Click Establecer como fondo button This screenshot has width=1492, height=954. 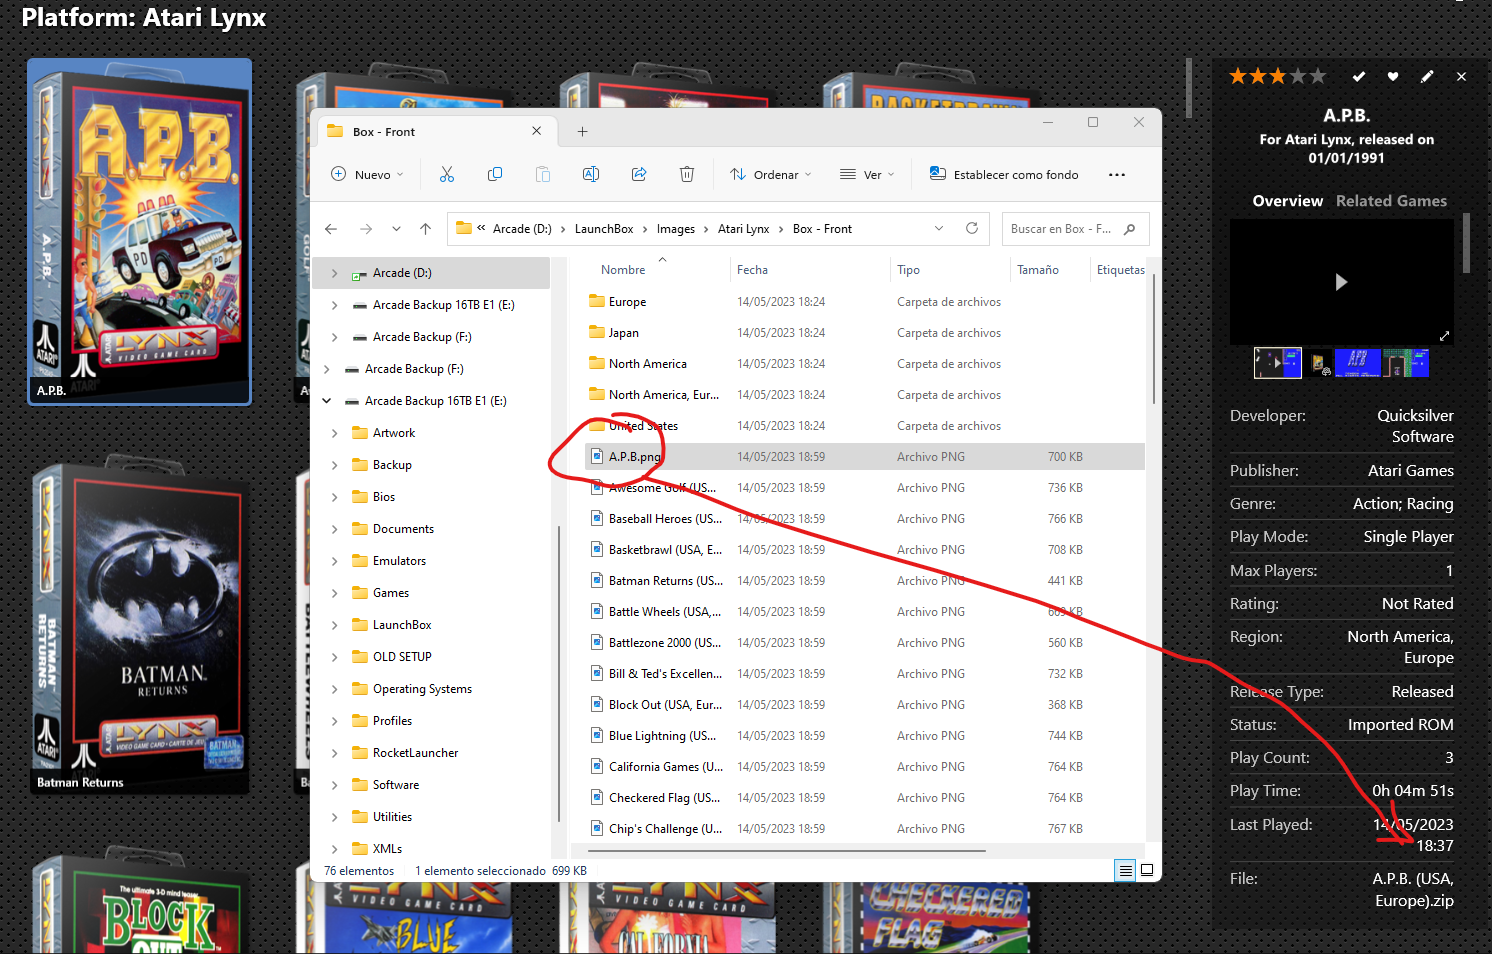pos(1004,174)
